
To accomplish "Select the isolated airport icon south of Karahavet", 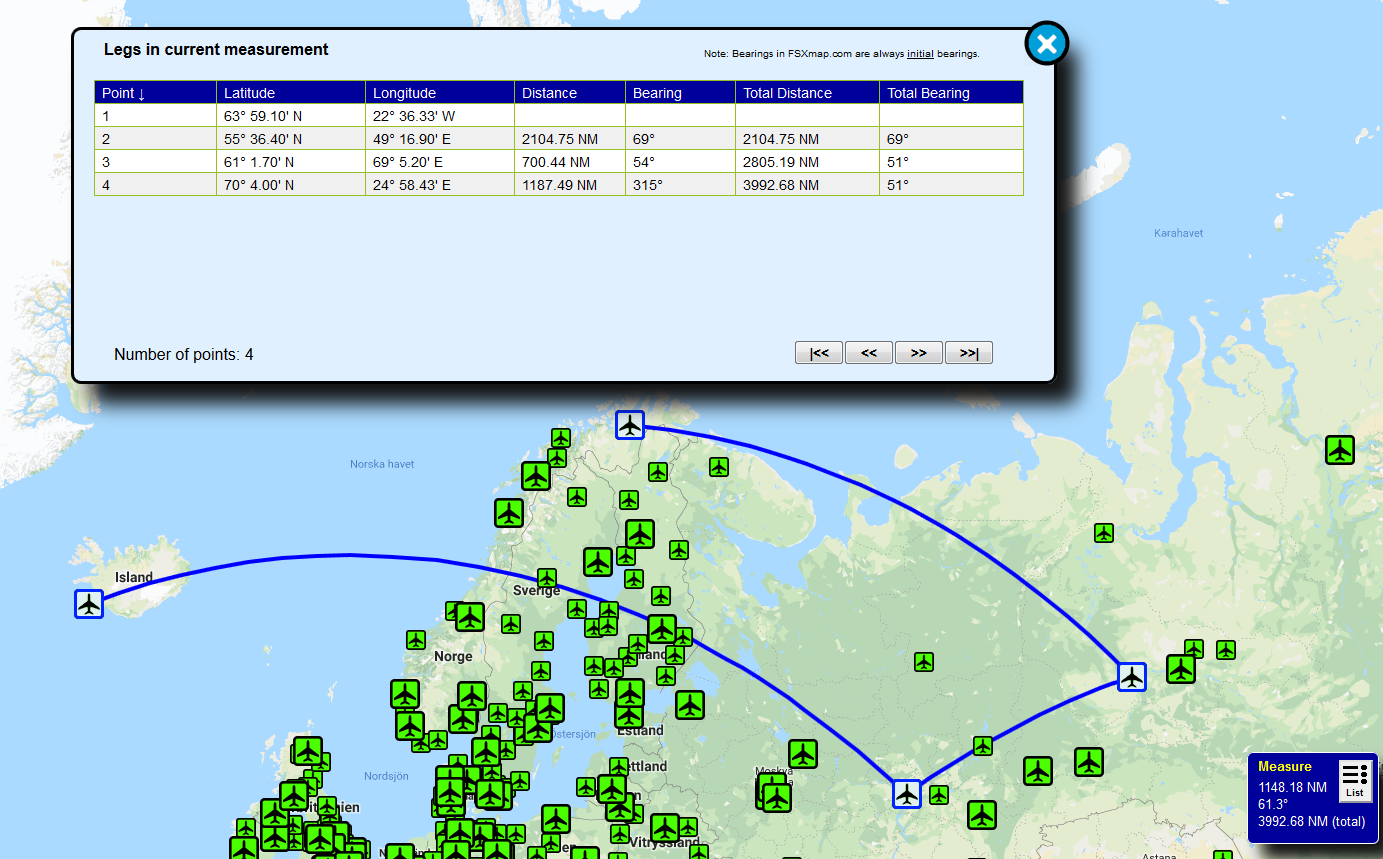I will tap(1103, 533).
